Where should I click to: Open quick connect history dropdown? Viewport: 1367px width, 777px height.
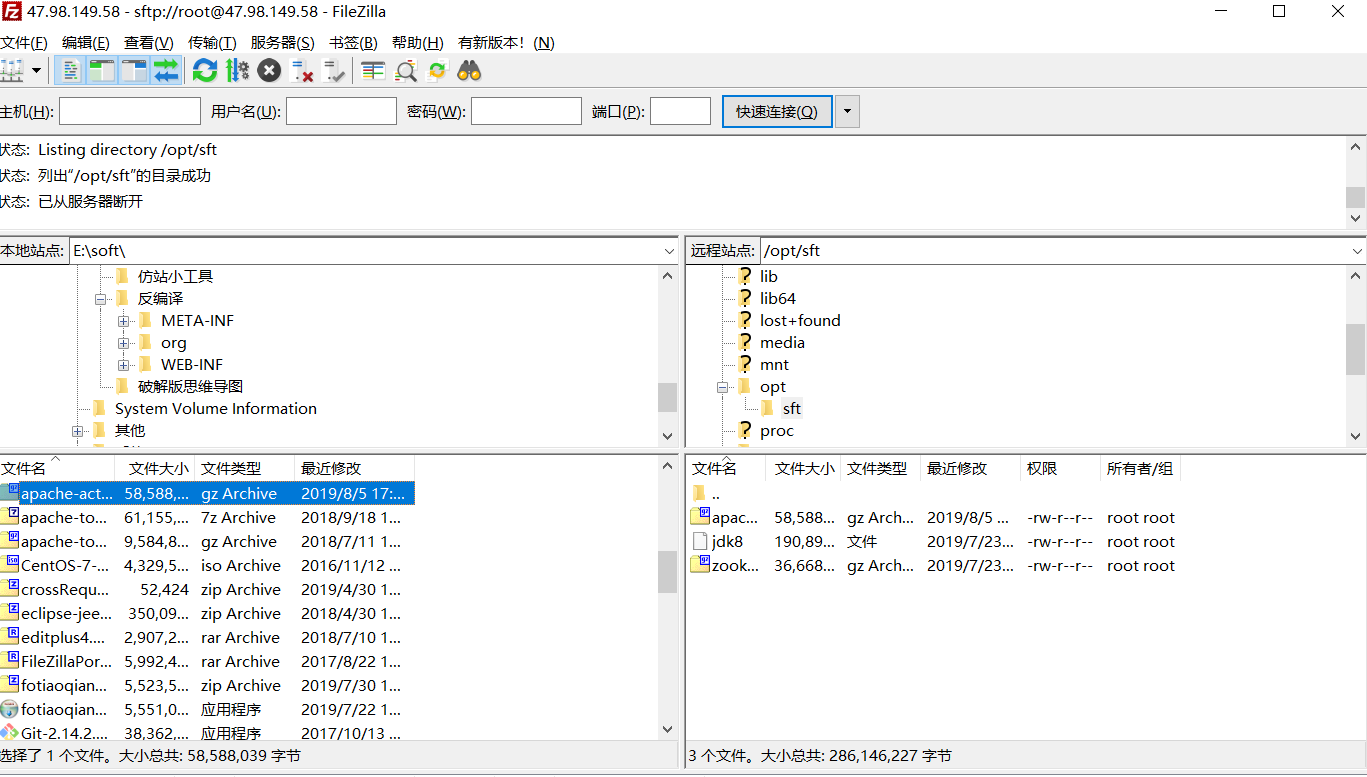pyautogui.click(x=847, y=111)
